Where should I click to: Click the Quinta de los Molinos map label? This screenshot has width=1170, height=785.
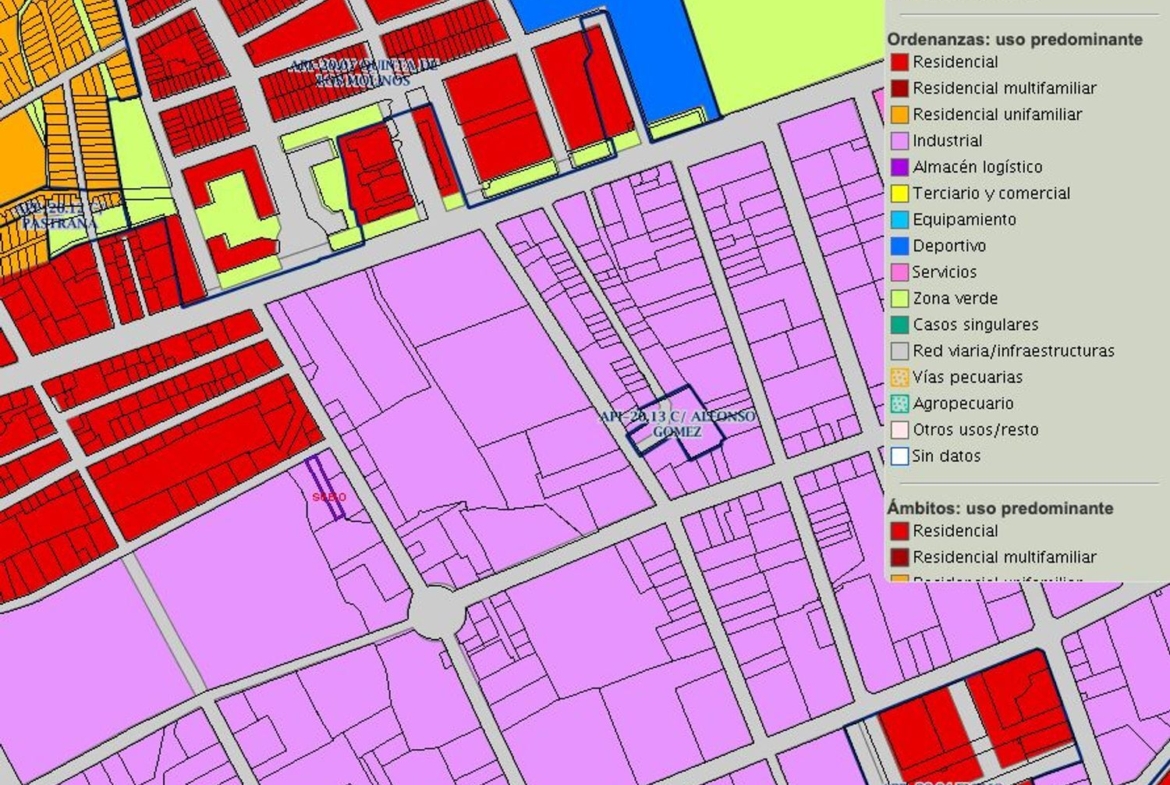364,72
